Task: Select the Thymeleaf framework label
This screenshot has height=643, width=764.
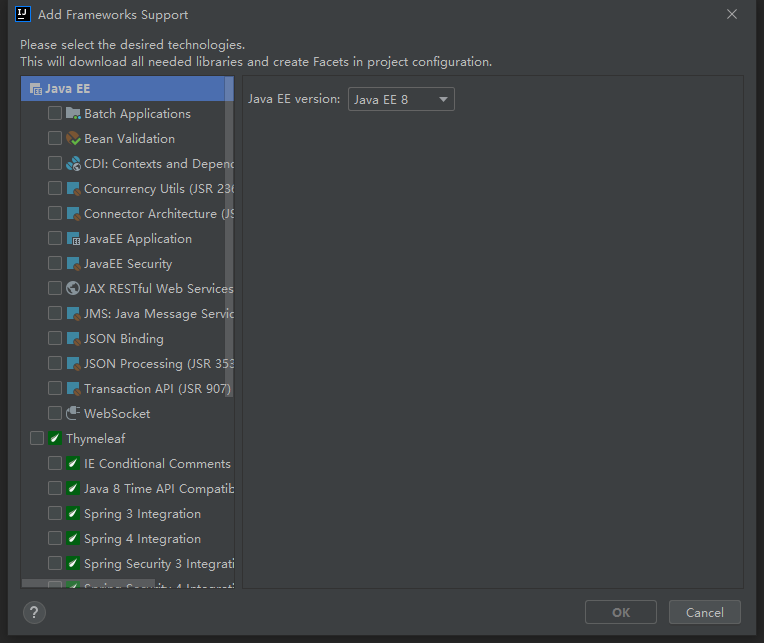Action: click(x=96, y=439)
